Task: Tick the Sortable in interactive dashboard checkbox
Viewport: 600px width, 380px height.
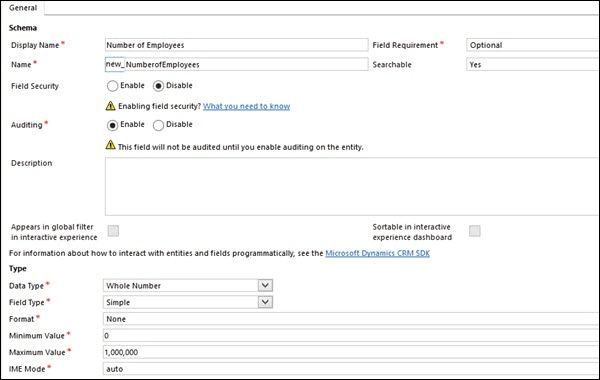Action: coord(475,231)
